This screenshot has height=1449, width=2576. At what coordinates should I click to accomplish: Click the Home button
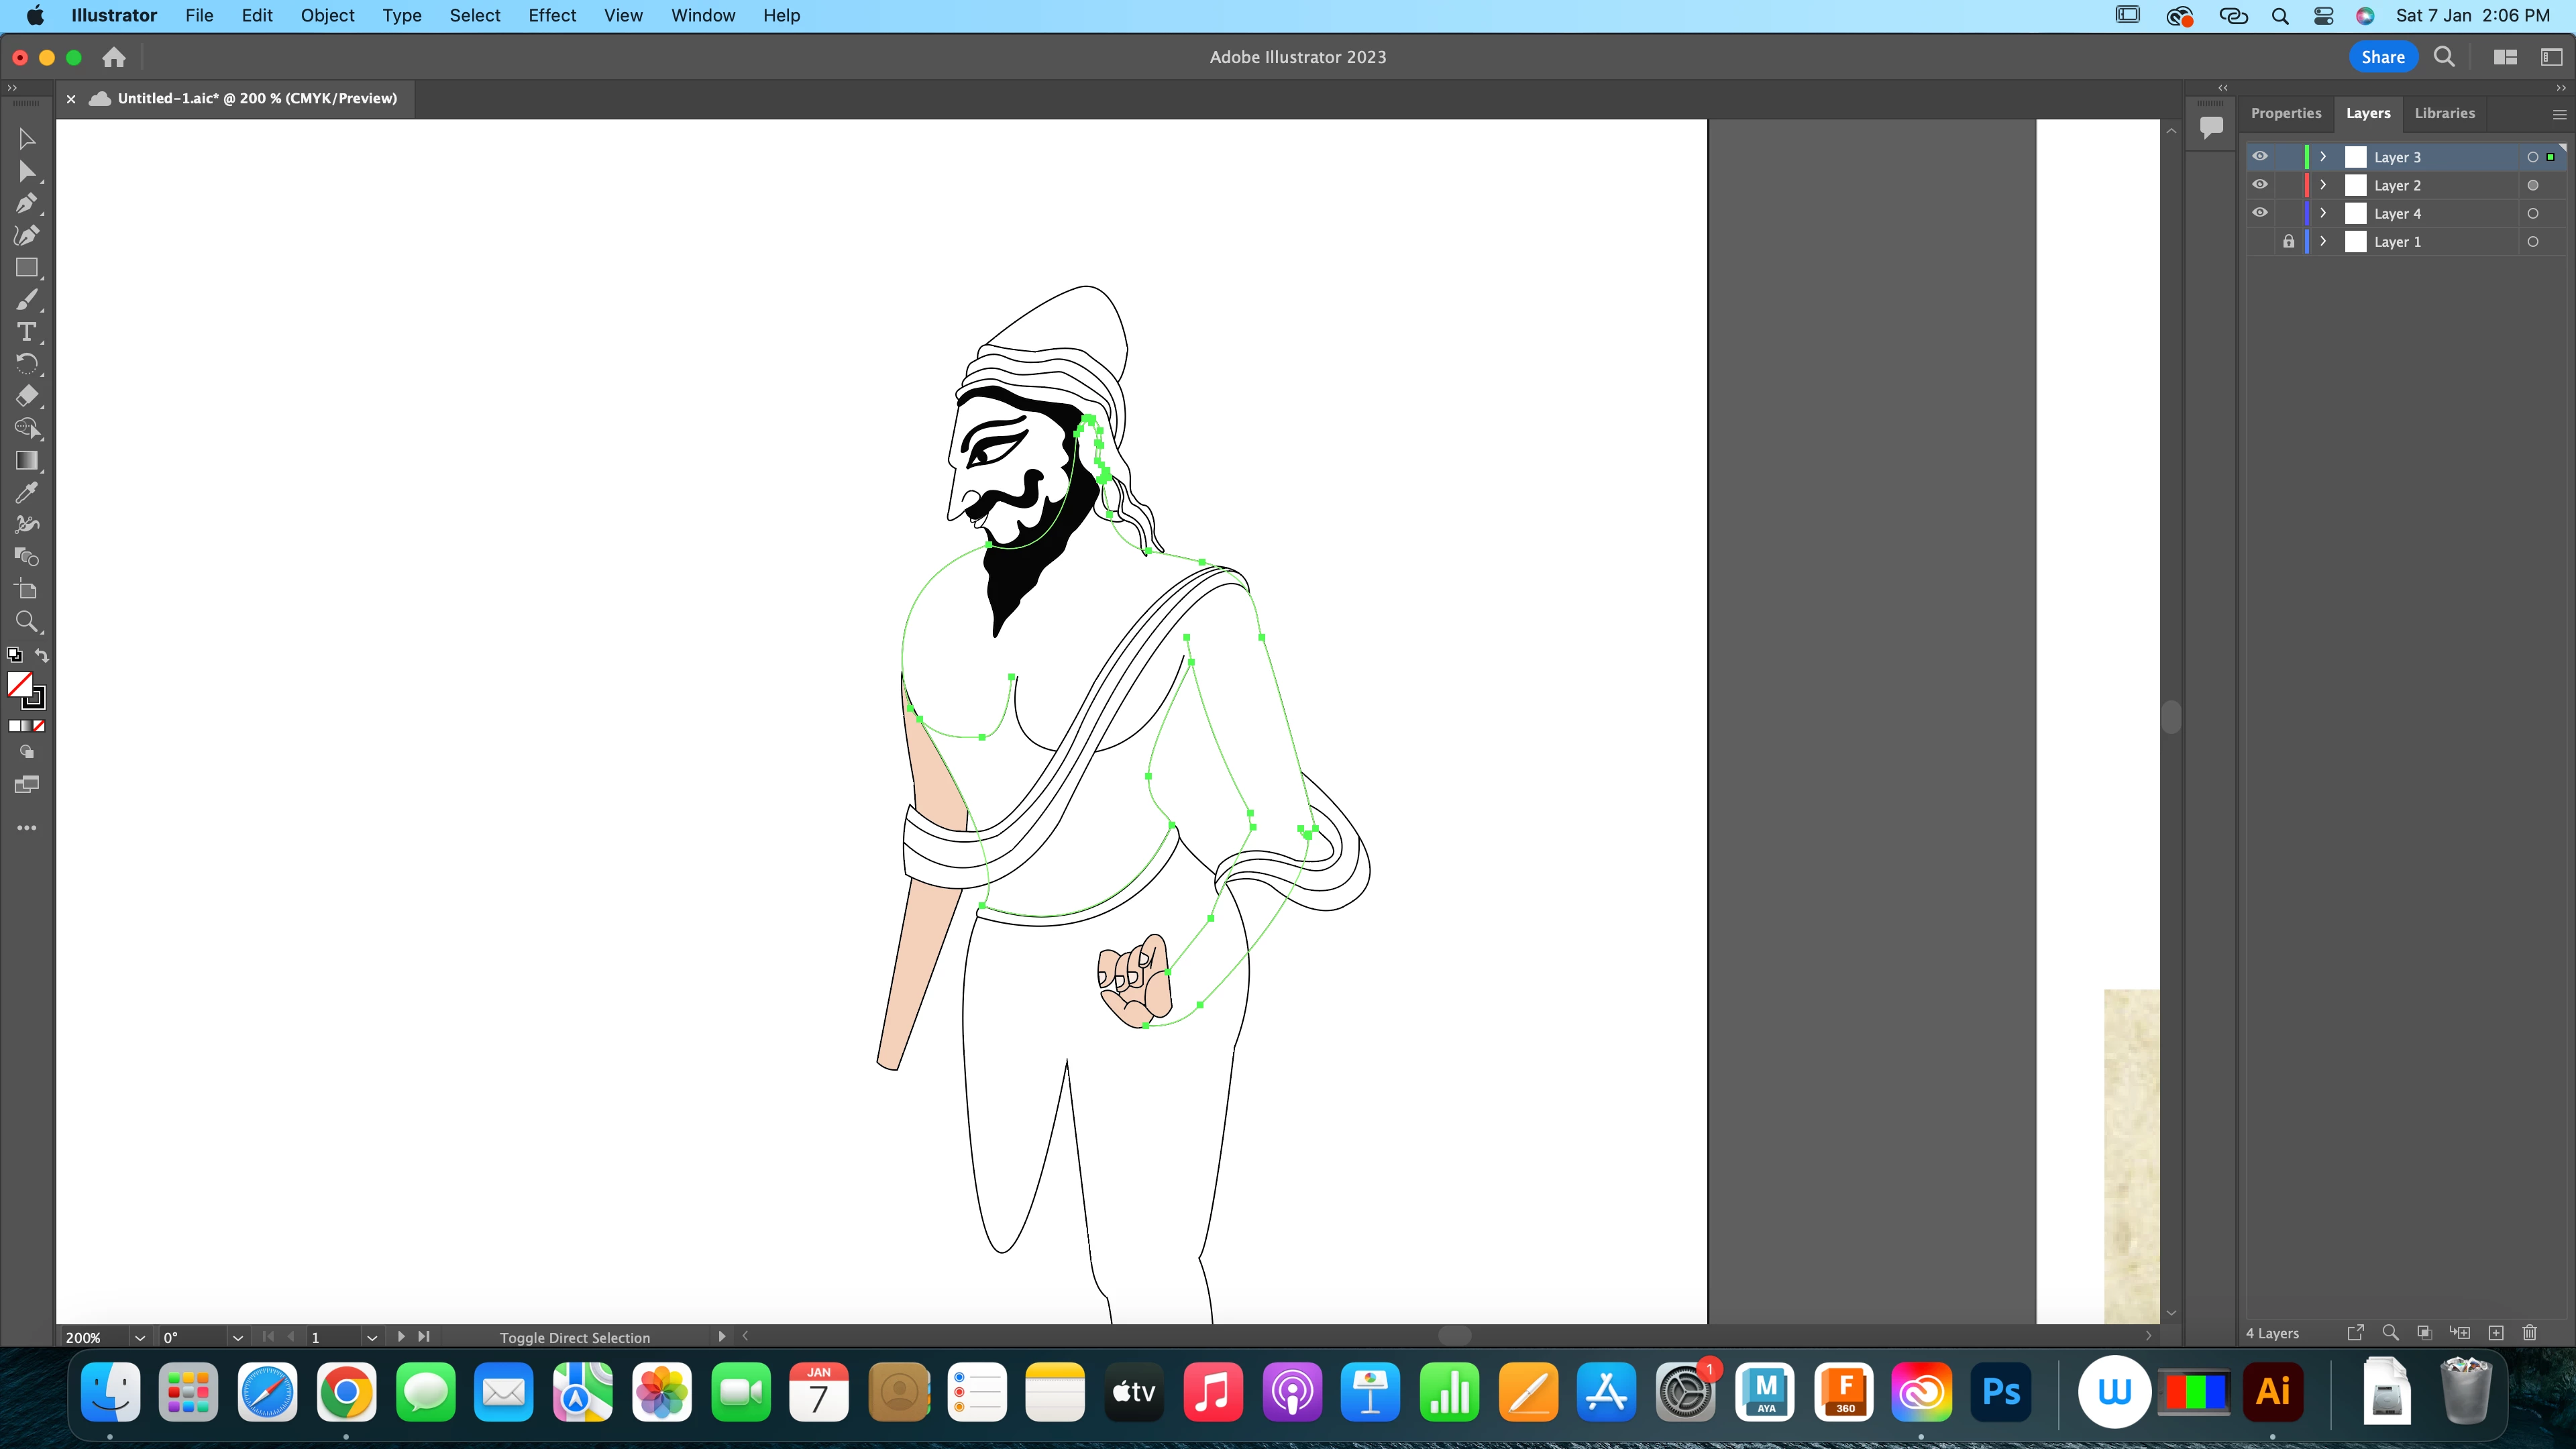114,57
